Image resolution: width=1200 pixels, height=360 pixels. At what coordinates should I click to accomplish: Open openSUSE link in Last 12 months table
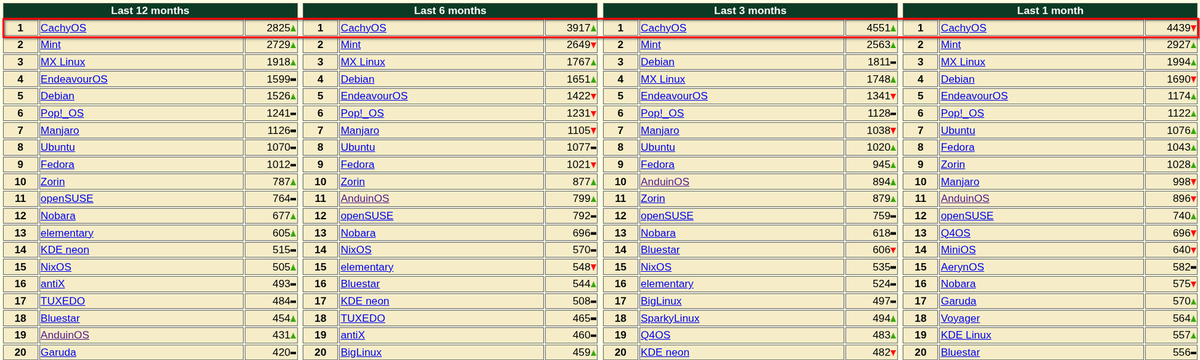point(67,198)
